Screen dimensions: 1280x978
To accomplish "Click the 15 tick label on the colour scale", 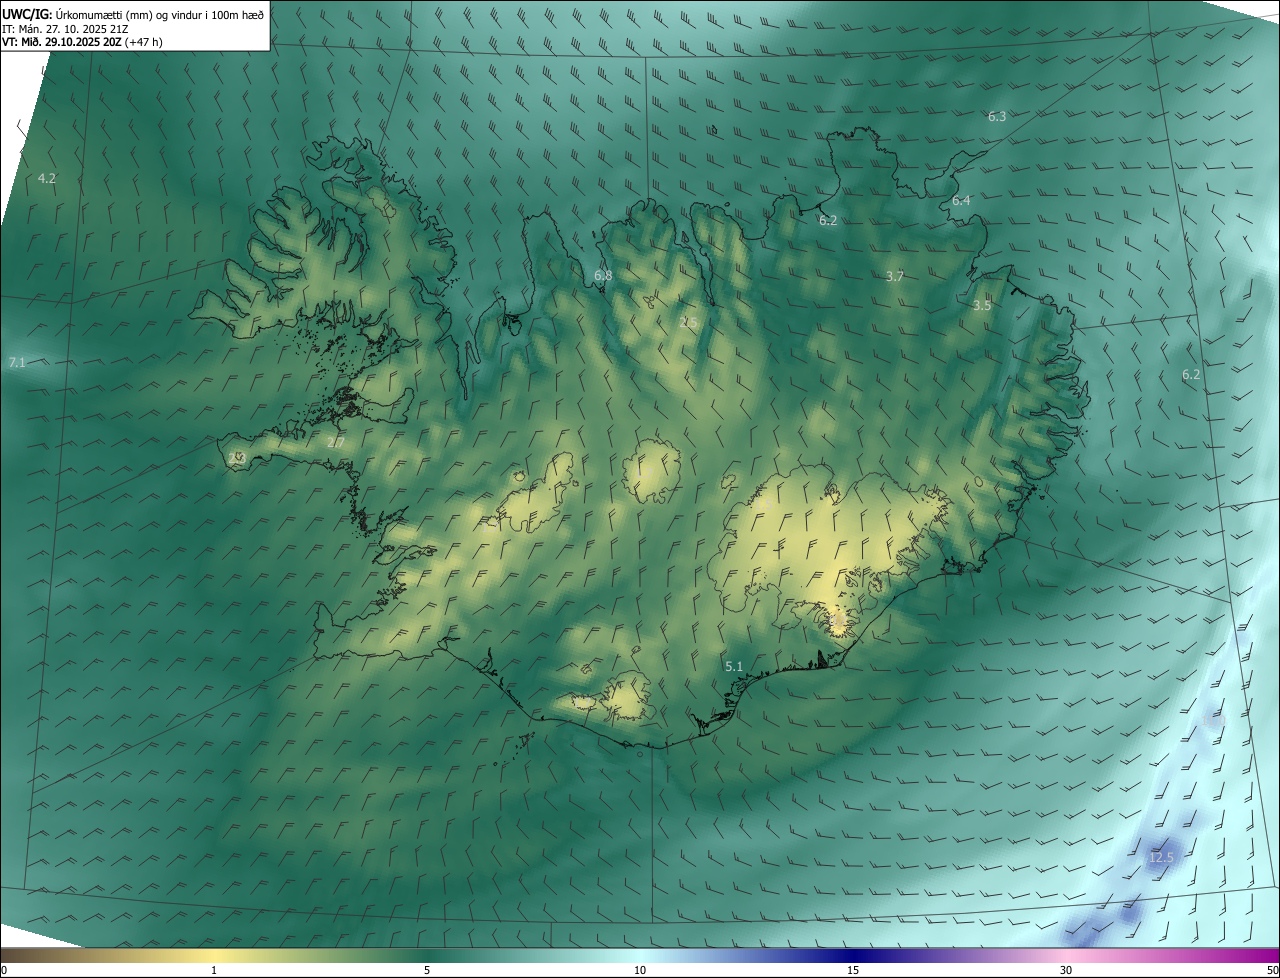I will coord(853,970).
